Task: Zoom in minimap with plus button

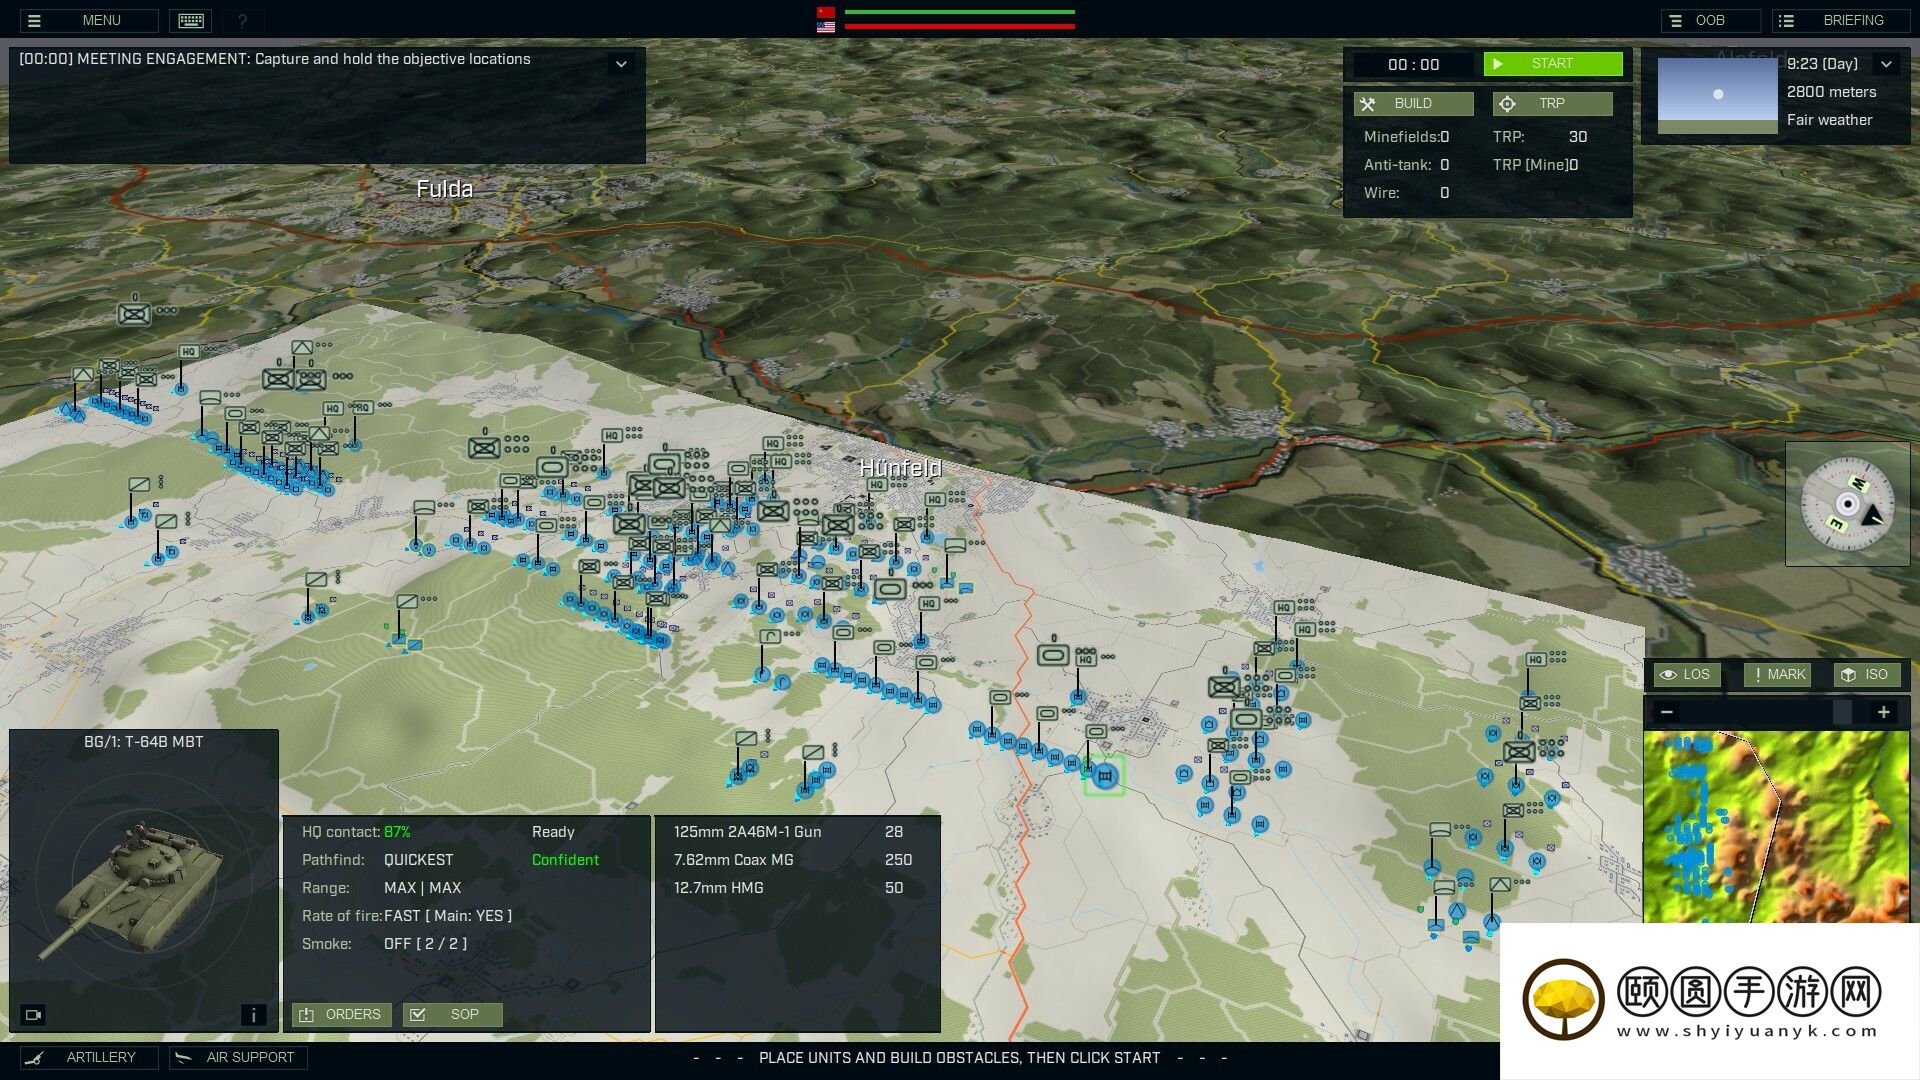Action: tap(1884, 712)
